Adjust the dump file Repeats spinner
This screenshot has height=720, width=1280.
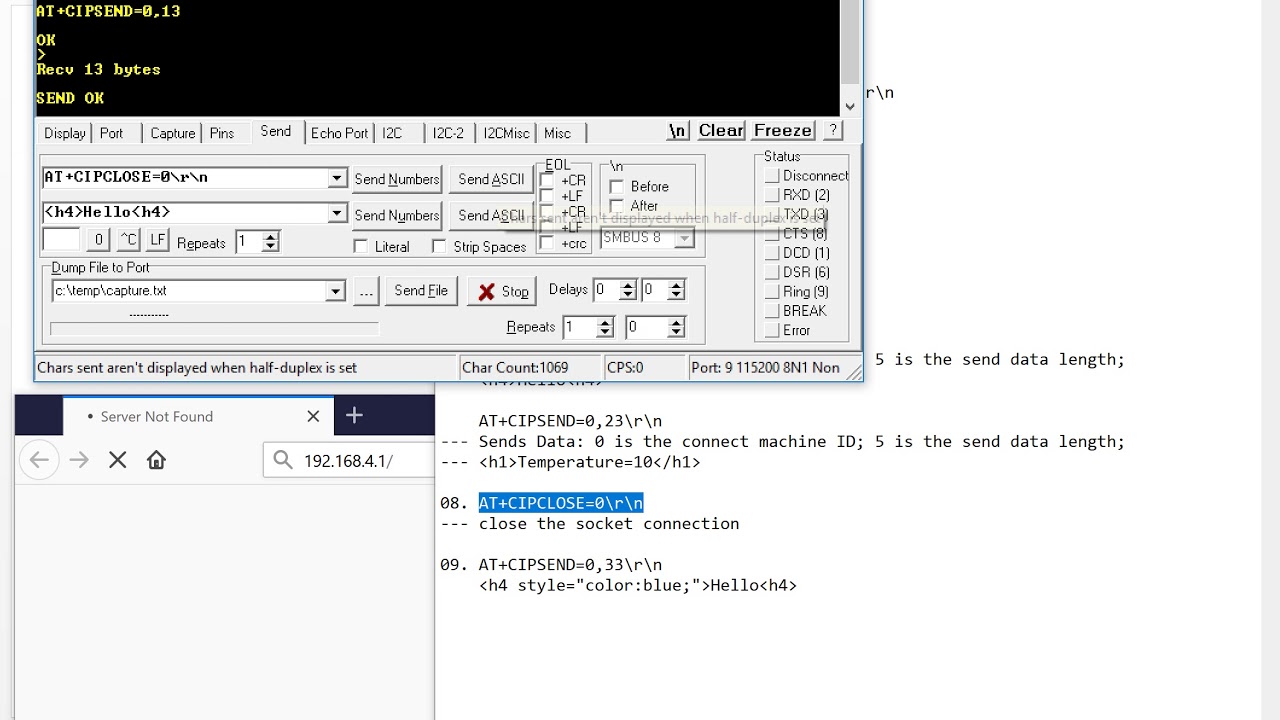tap(604, 327)
